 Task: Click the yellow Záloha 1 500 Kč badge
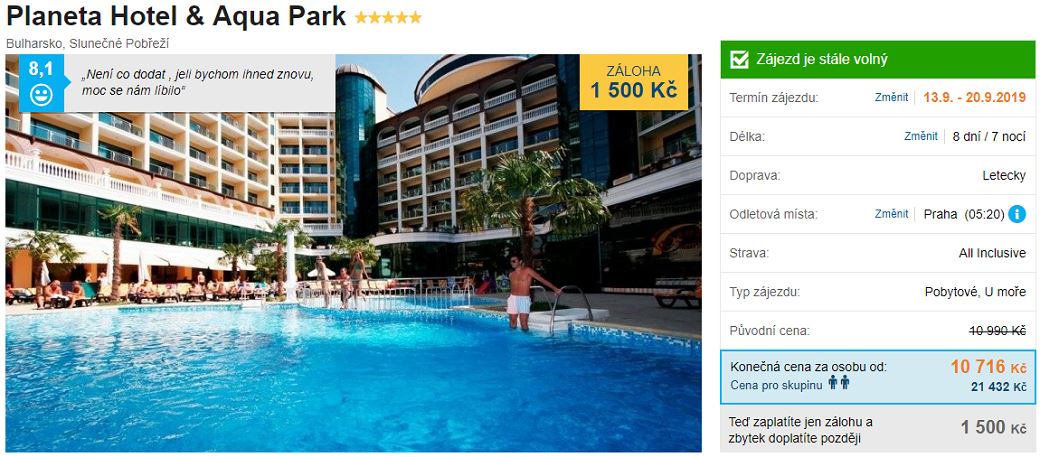[633, 82]
